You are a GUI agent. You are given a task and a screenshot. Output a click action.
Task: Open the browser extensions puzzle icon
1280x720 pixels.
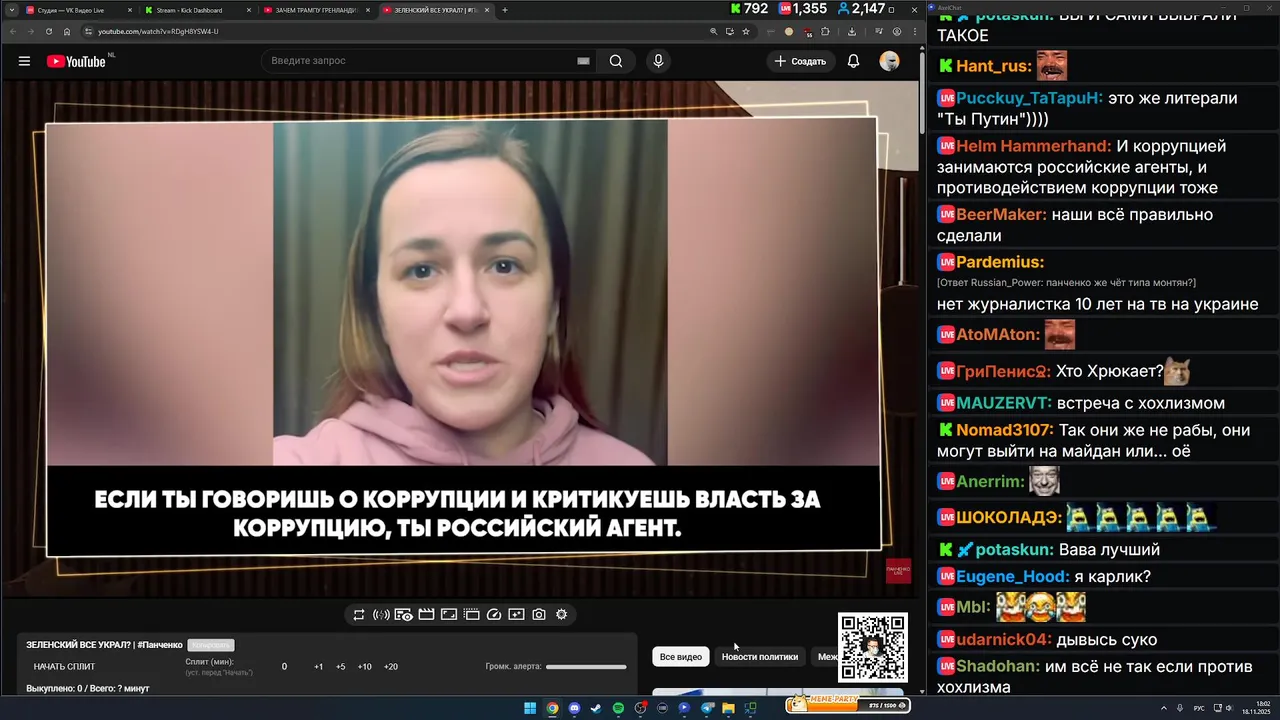pyautogui.click(x=825, y=31)
